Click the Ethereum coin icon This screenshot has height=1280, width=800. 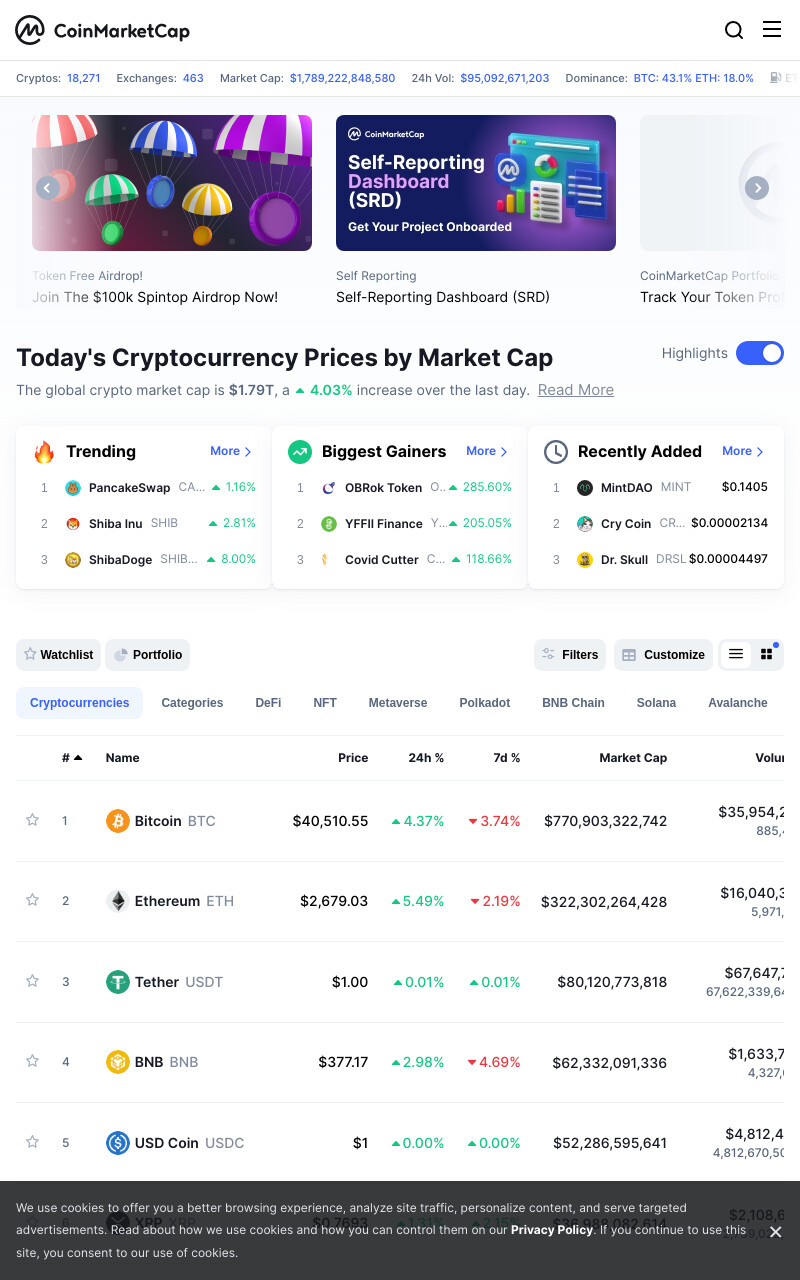pos(118,901)
